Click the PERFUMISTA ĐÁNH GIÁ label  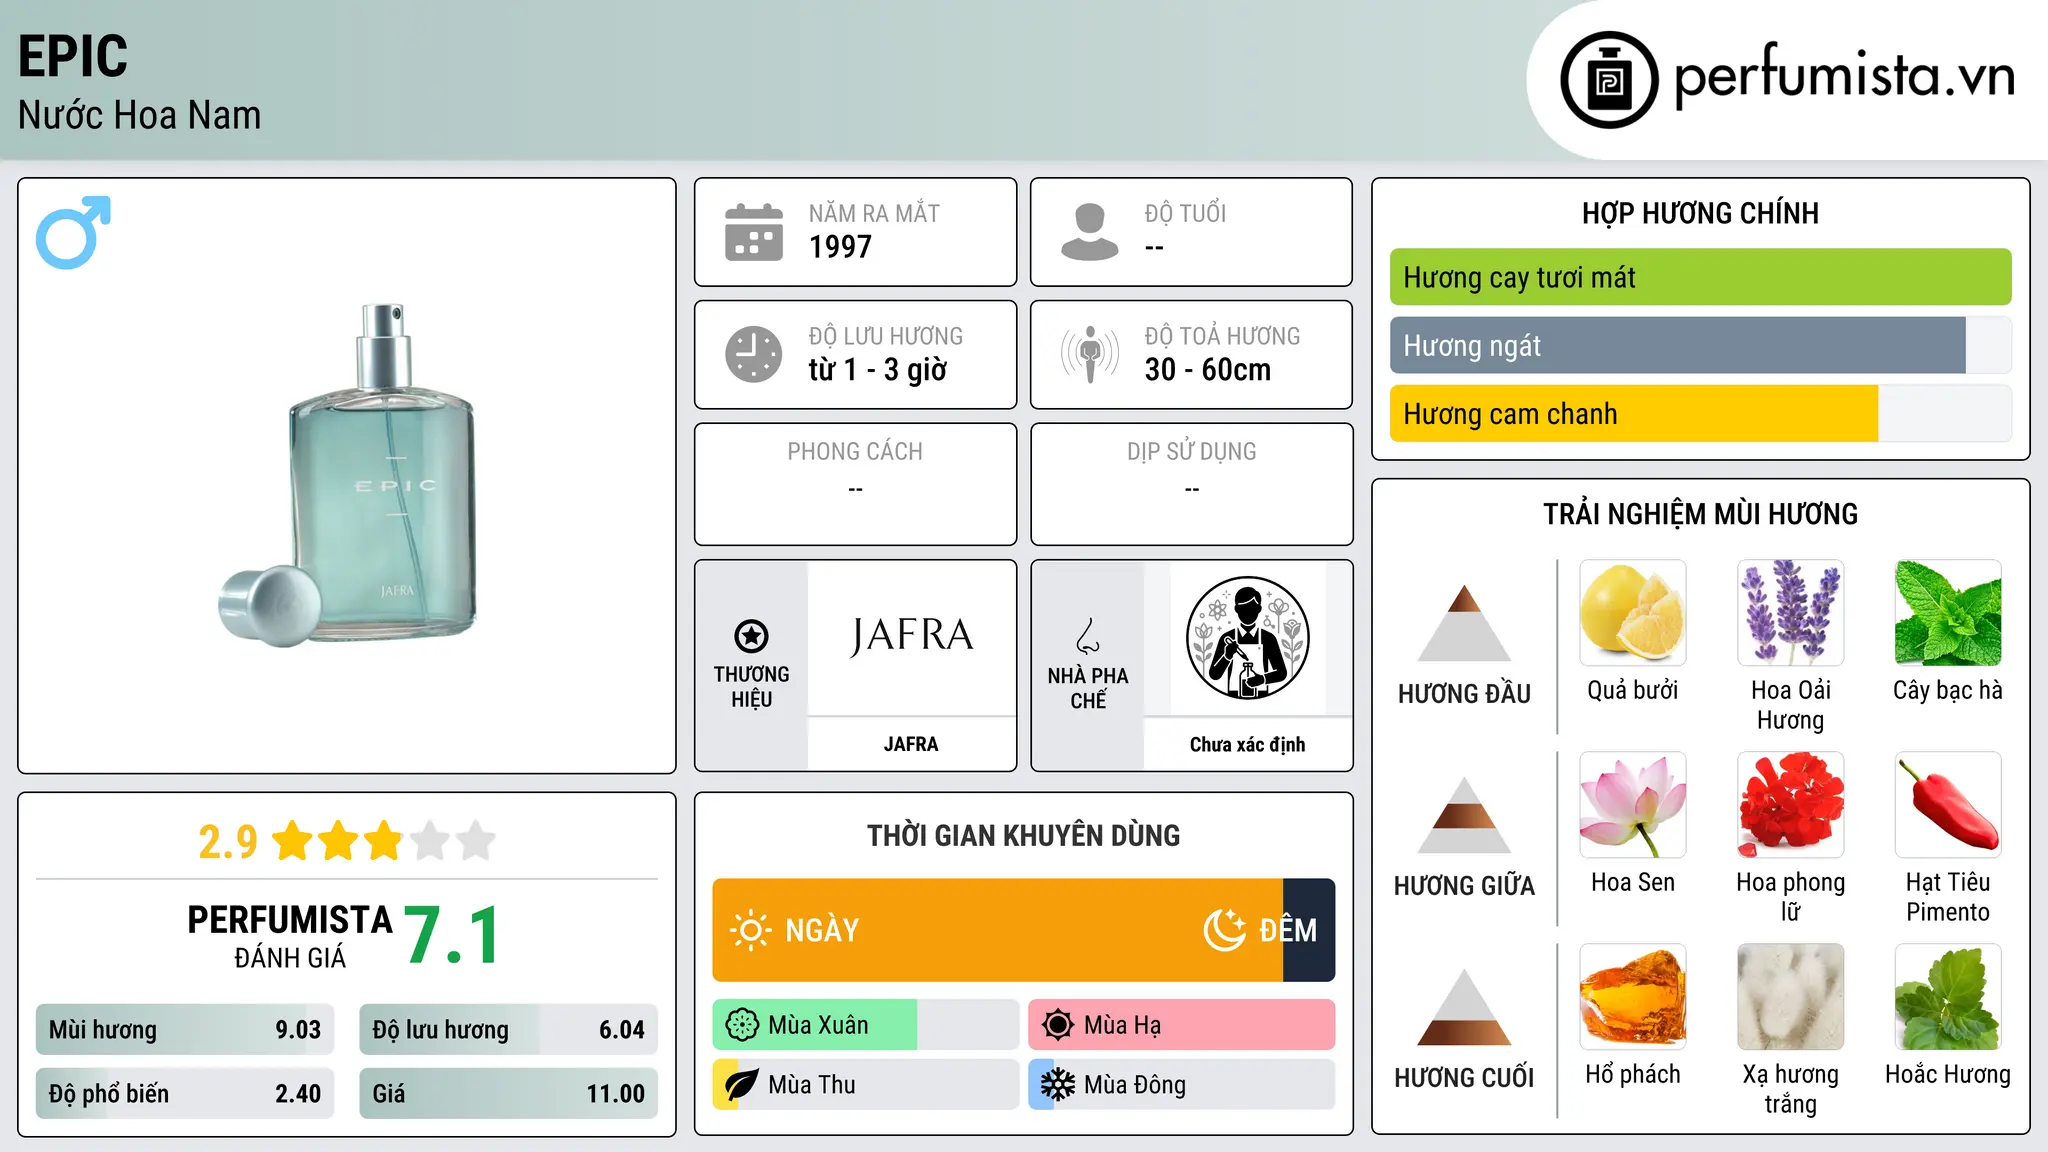(x=290, y=935)
